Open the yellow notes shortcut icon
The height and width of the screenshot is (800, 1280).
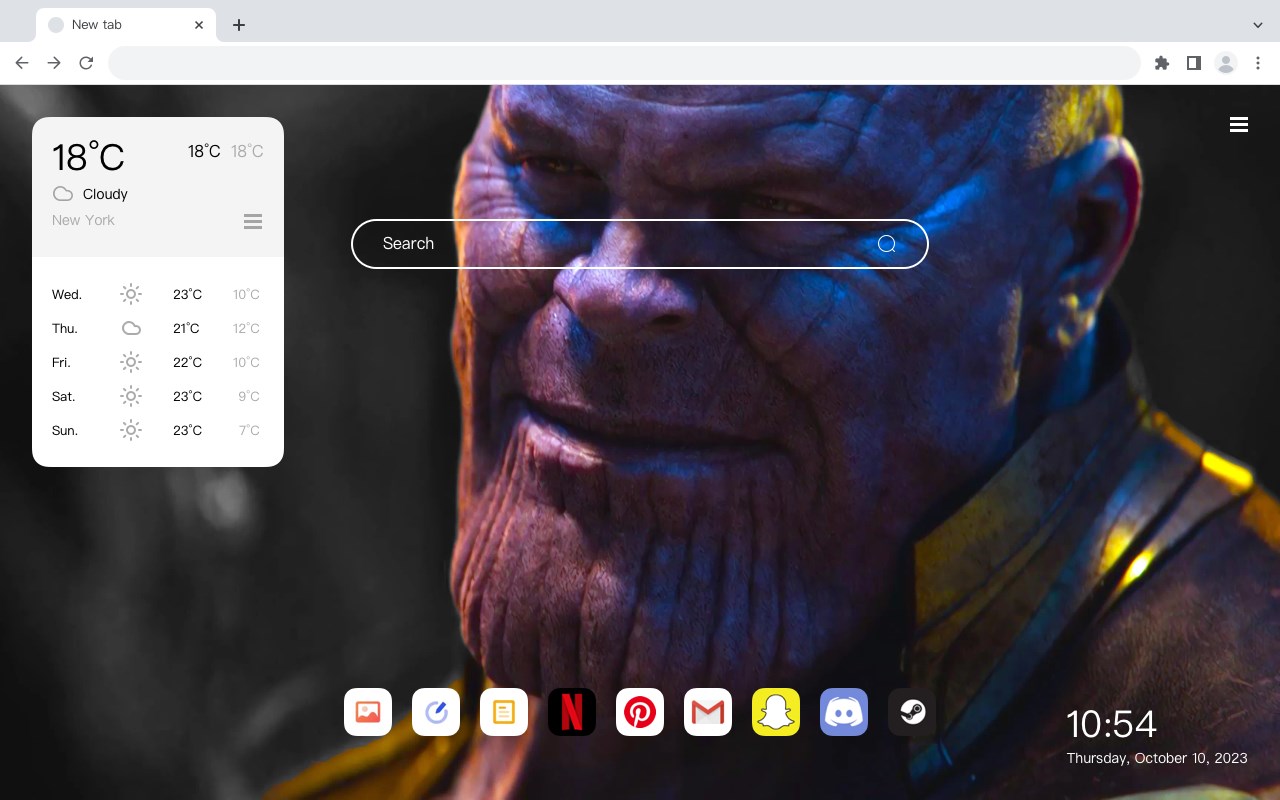point(504,712)
